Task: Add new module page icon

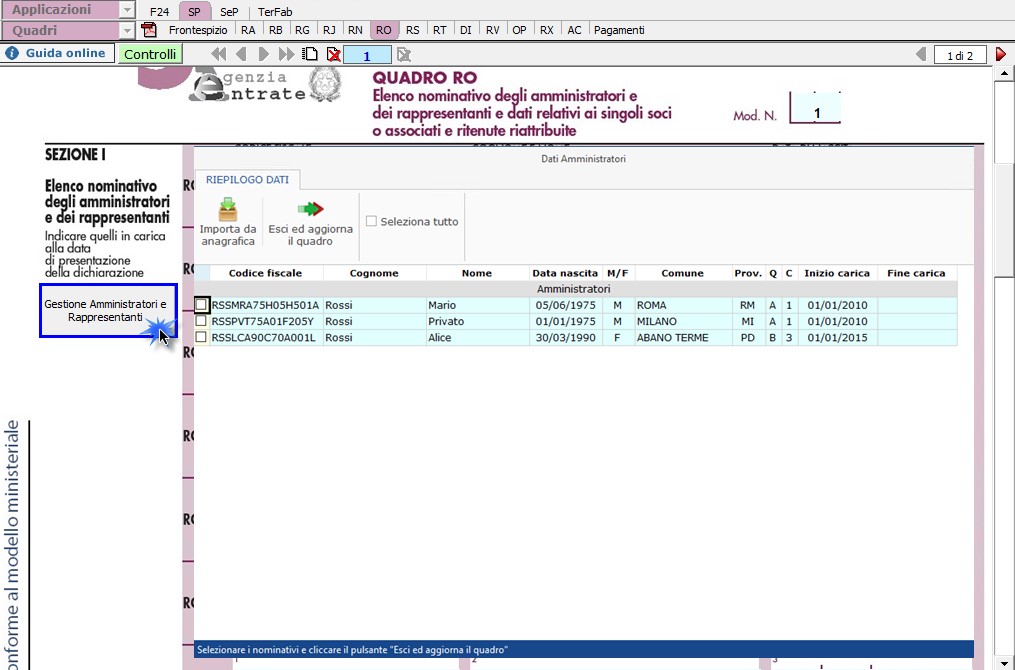Action: pyautogui.click(x=311, y=54)
